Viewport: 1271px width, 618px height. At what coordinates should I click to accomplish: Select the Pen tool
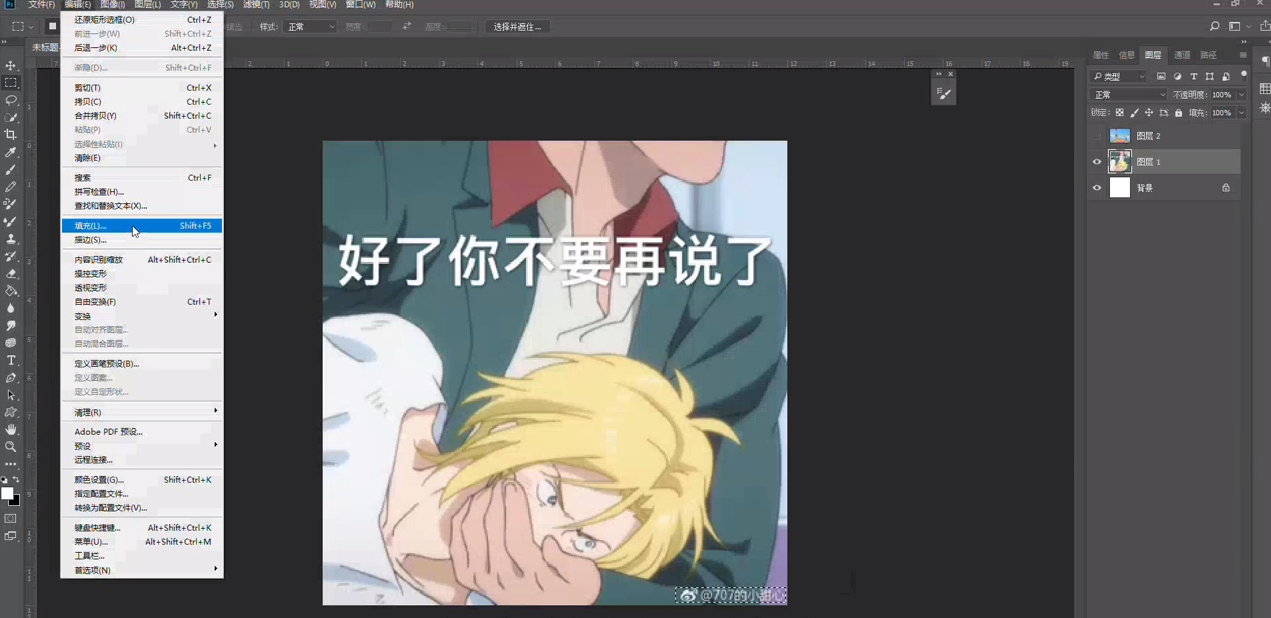pyautogui.click(x=11, y=378)
